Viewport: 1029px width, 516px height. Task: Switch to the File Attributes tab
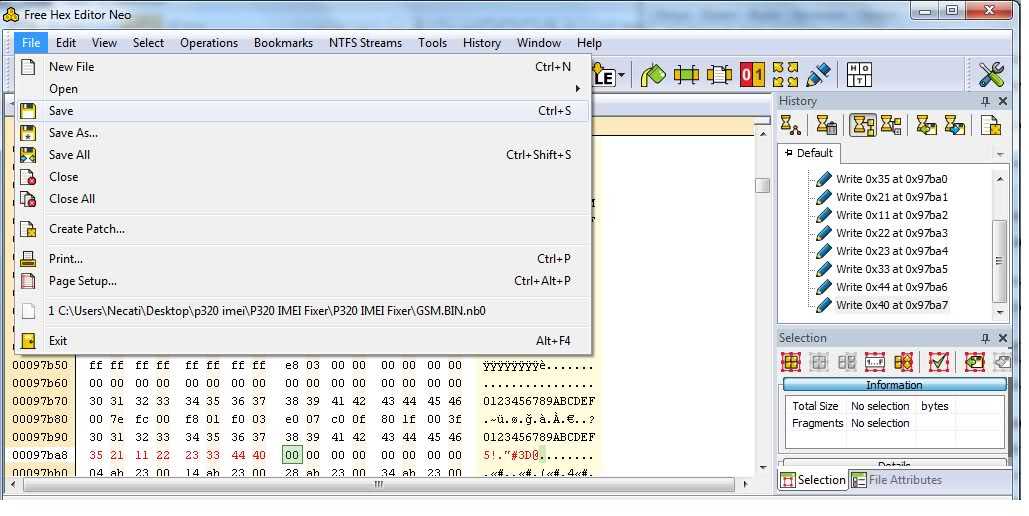[897, 481]
